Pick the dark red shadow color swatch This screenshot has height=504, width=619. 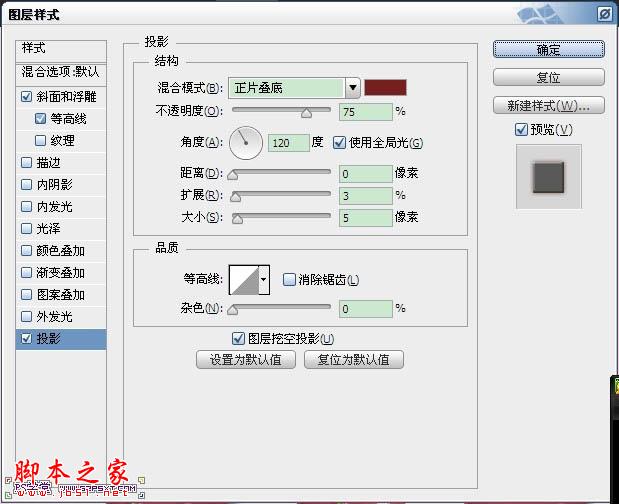point(385,88)
